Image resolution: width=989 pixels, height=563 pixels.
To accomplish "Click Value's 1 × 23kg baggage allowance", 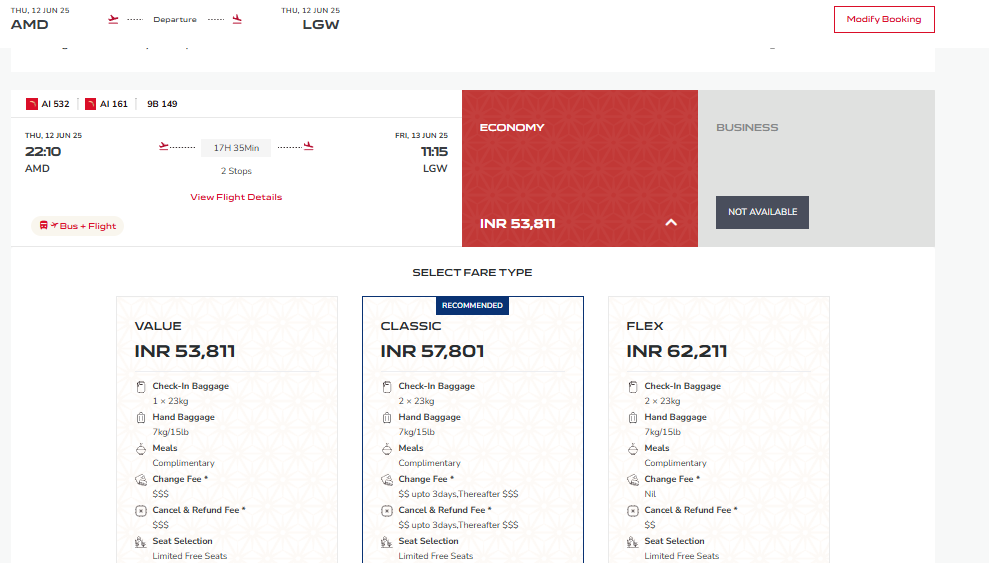I will click(170, 401).
